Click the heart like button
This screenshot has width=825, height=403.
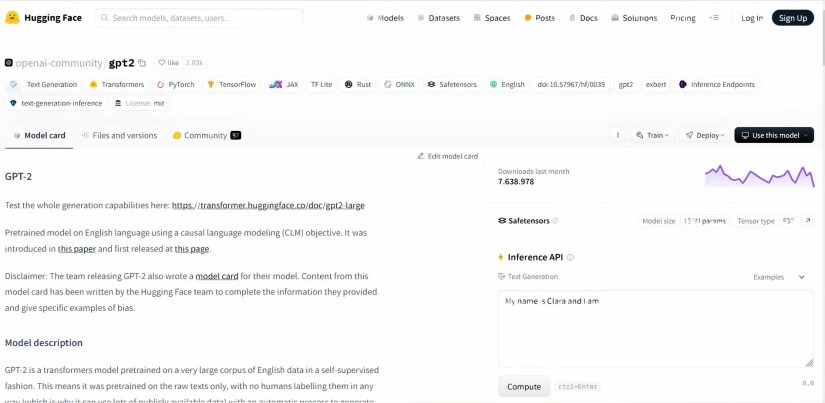pyautogui.click(x=169, y=63)
